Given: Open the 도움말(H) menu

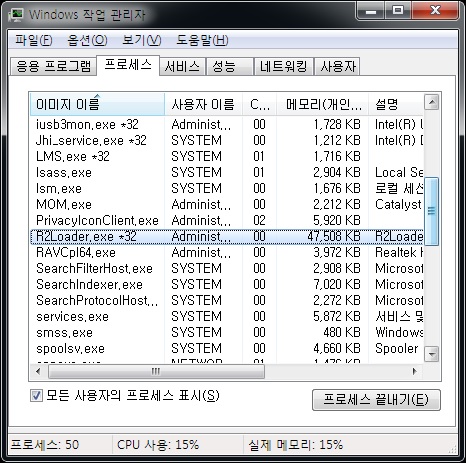Looking at the screenshot, I should pos(202,40).
